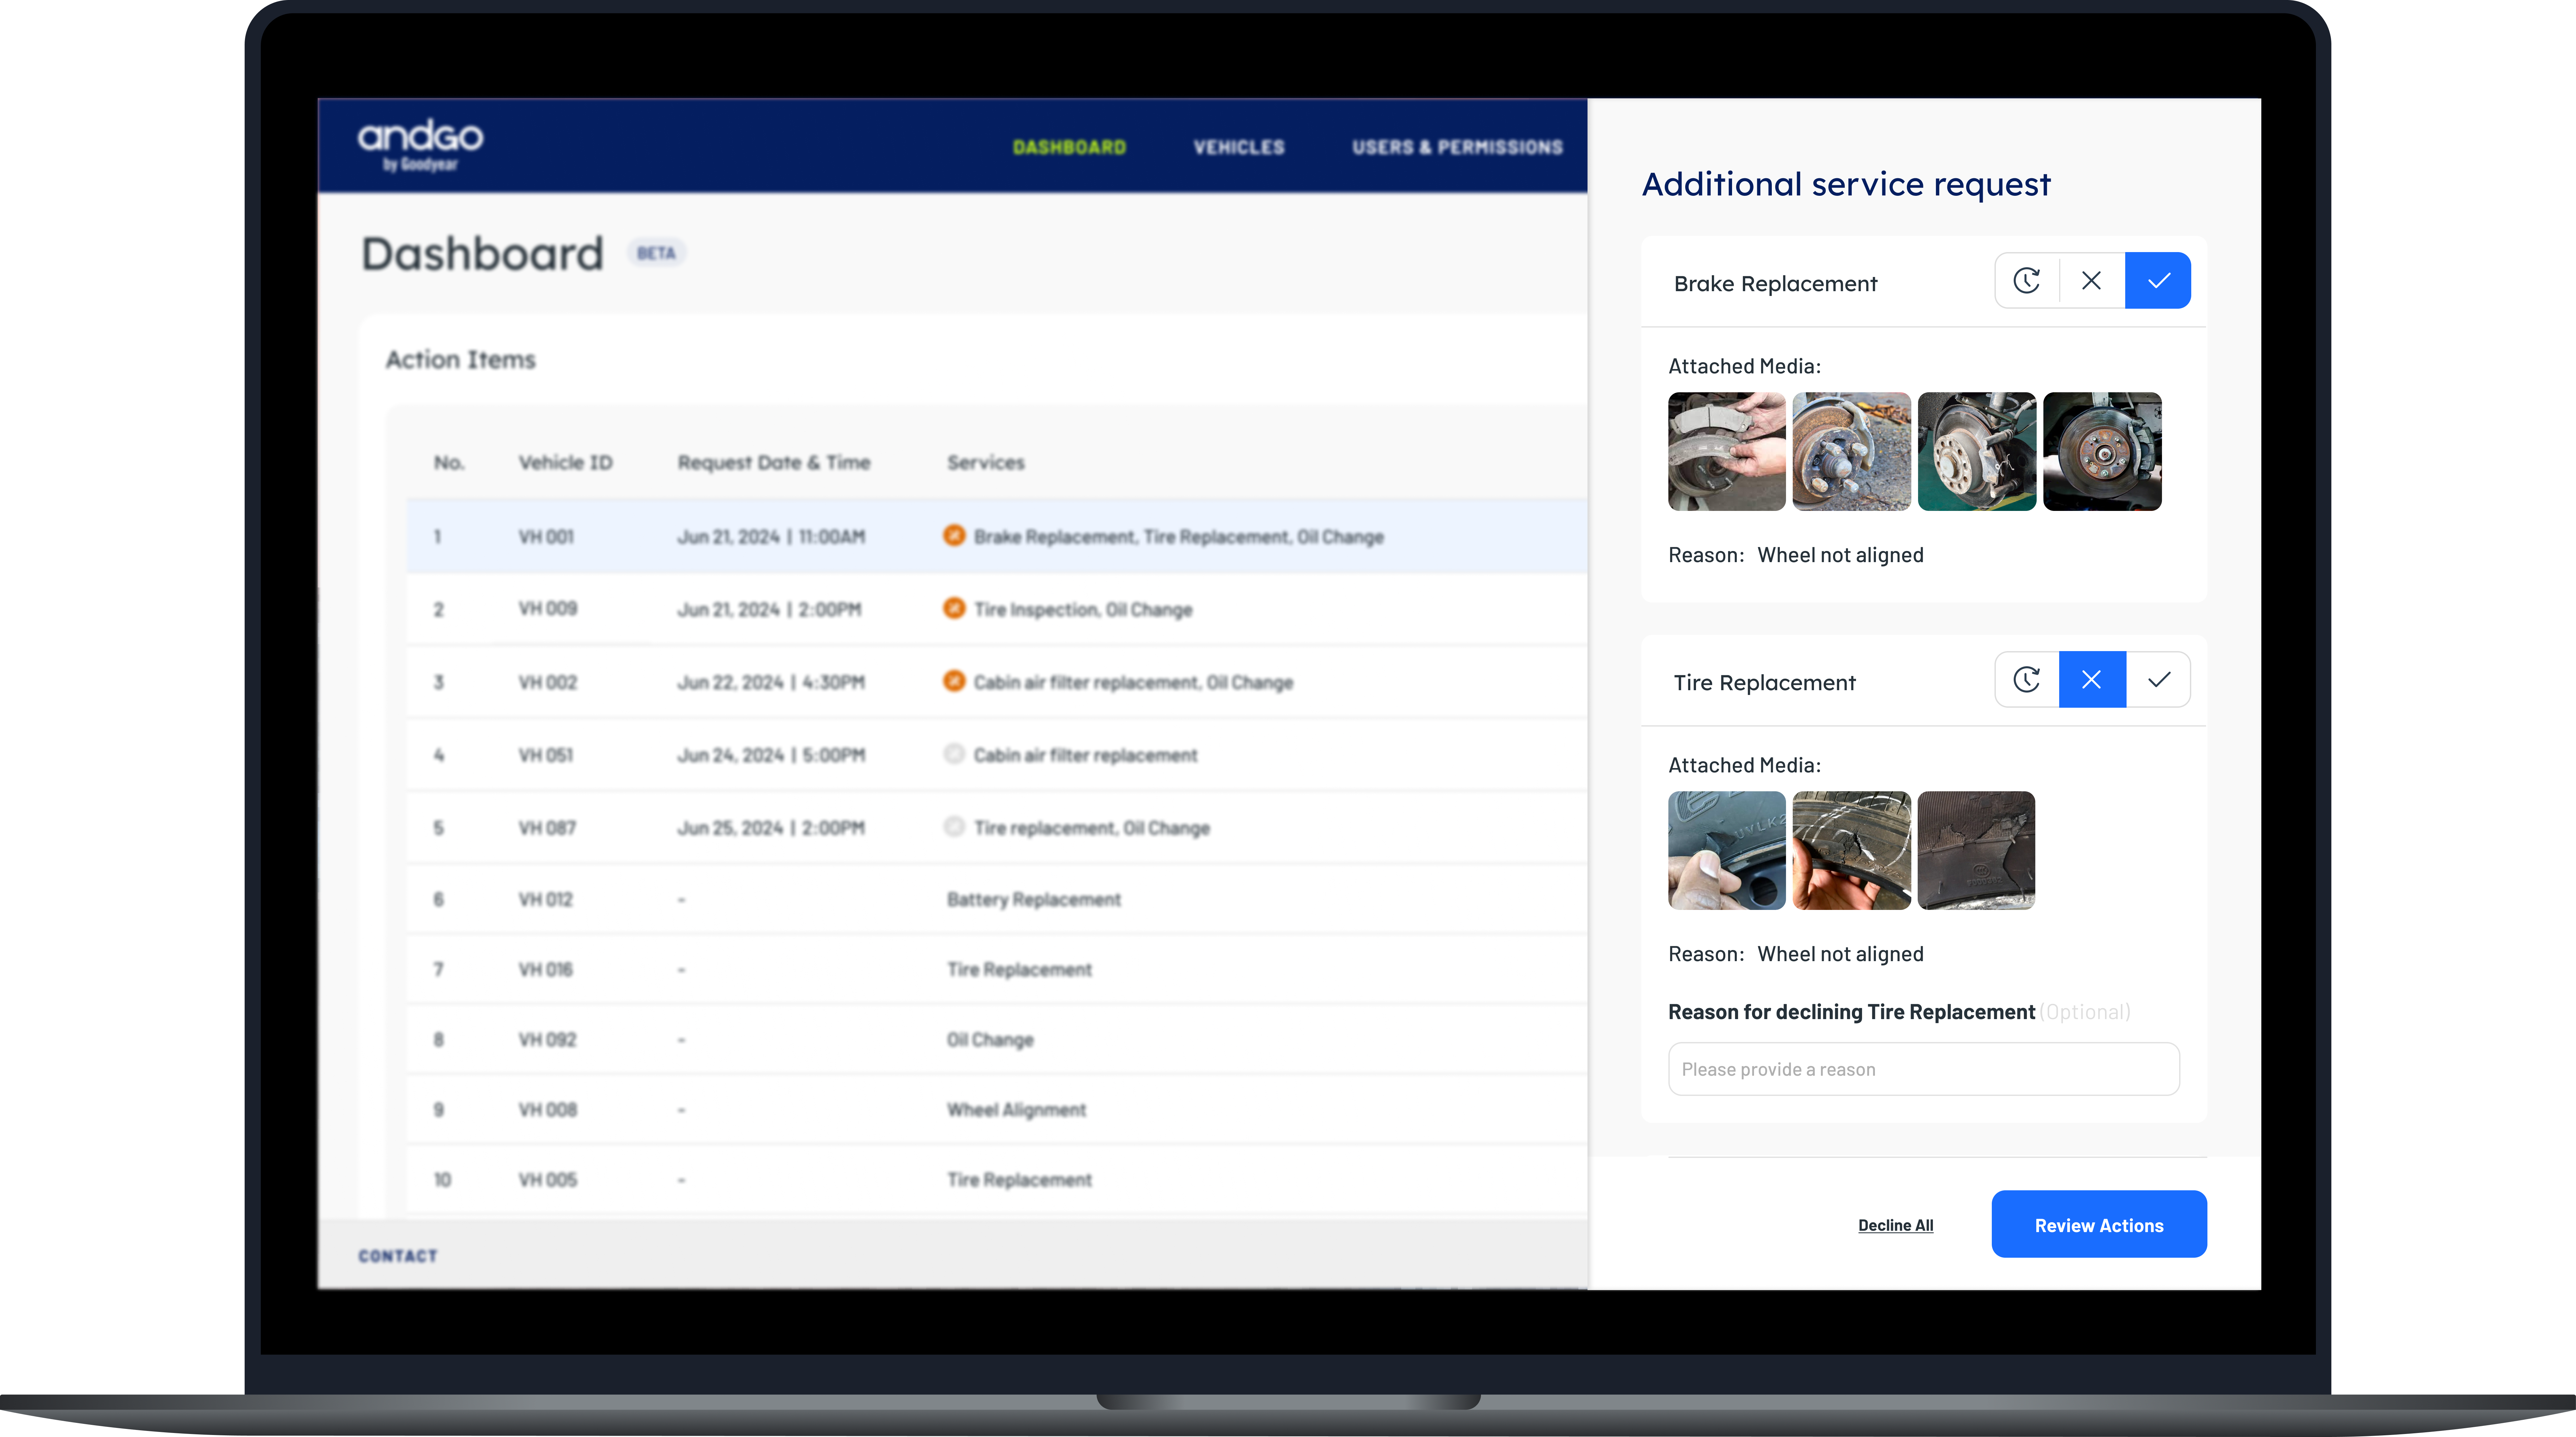Screen dimensions: 2576x1437
Task: Open fourth brake disc thumbnail
Action: click(2102, 452)
